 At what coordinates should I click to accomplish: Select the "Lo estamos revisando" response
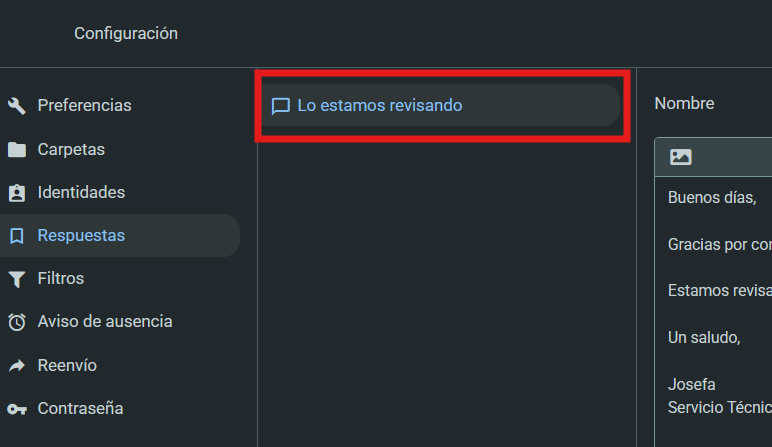(x=380, y=104)
